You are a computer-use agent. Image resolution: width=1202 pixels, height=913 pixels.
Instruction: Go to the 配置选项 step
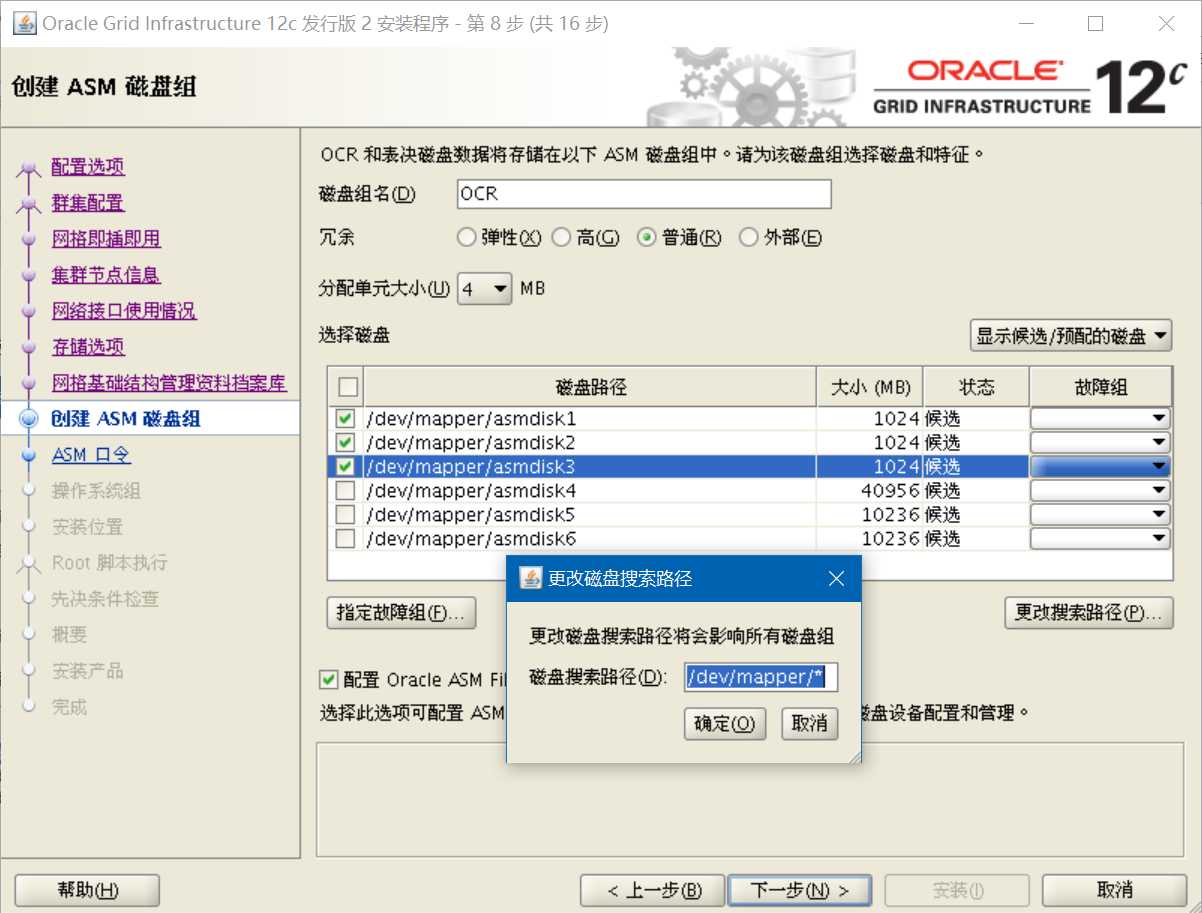88,167
